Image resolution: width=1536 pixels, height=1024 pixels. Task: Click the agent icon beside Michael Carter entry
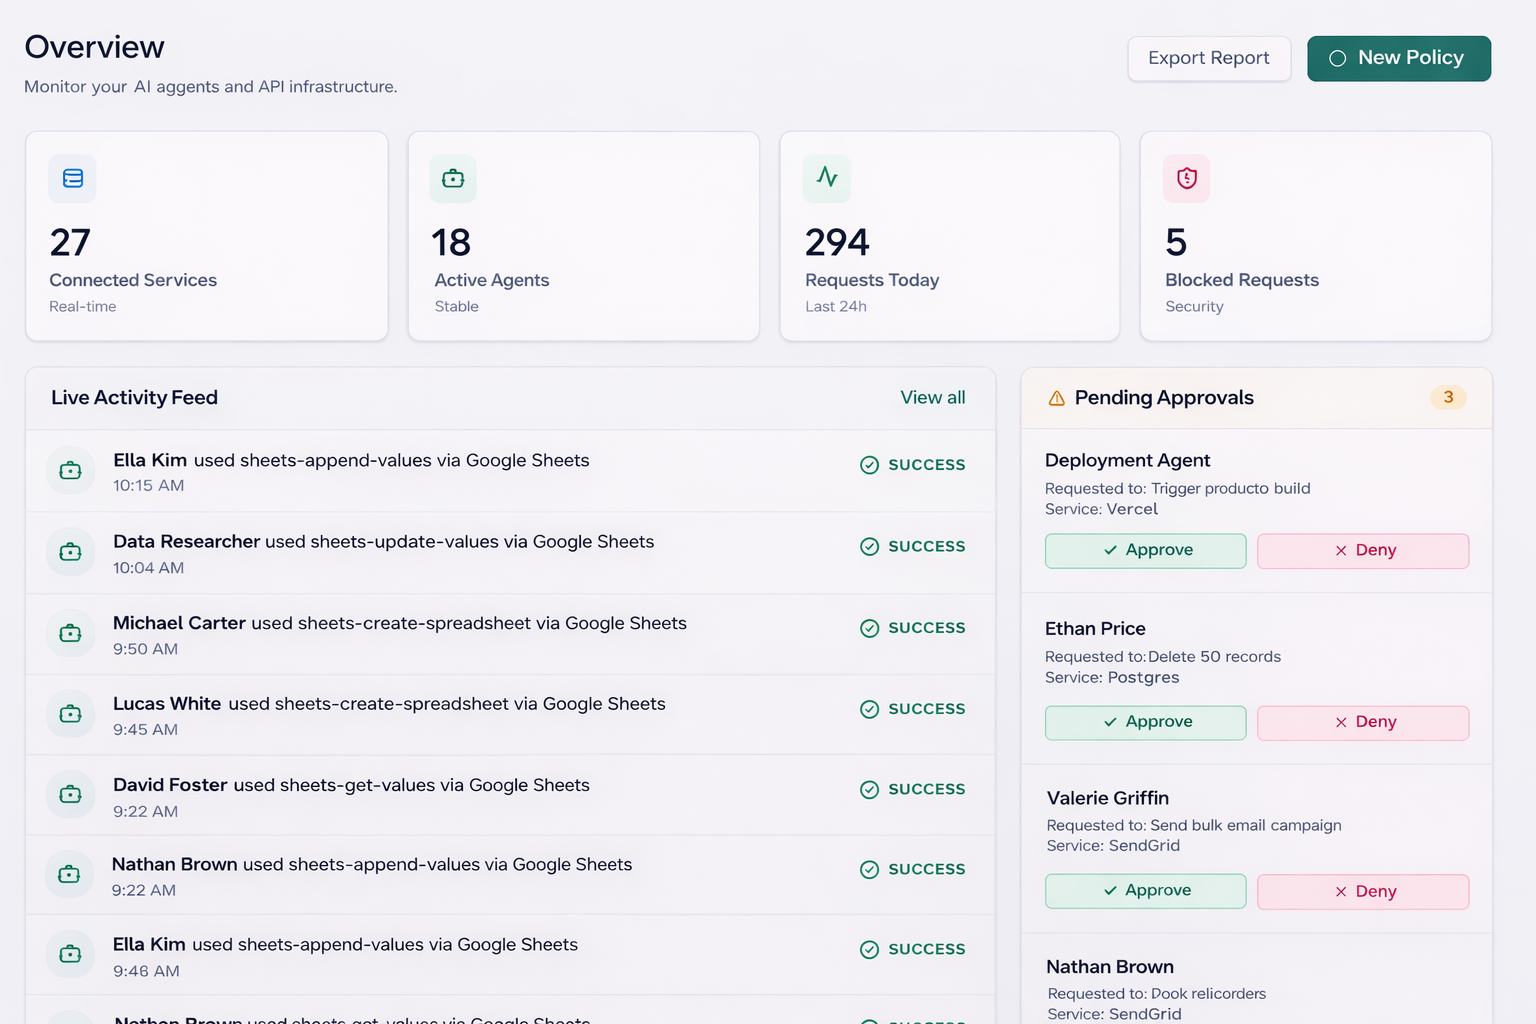[x=70, y=634]
